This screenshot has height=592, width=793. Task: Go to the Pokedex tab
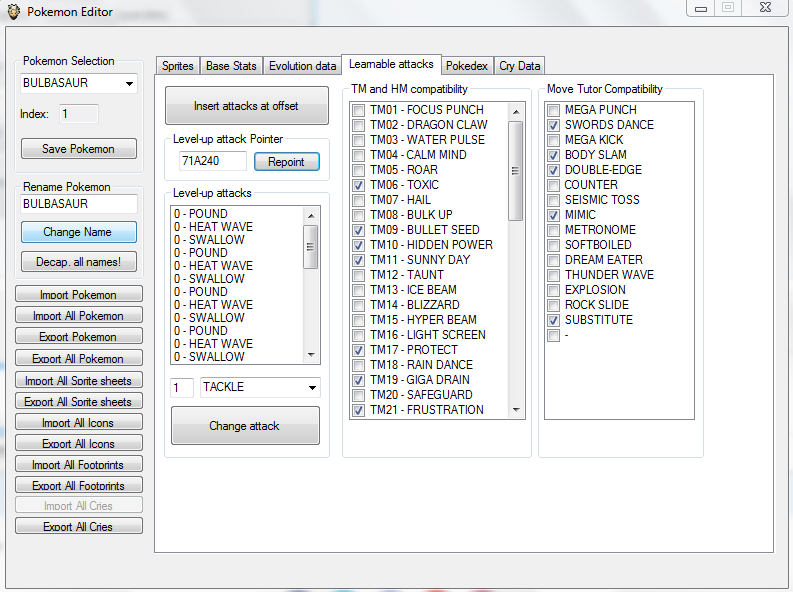click(x=467, y=66)
